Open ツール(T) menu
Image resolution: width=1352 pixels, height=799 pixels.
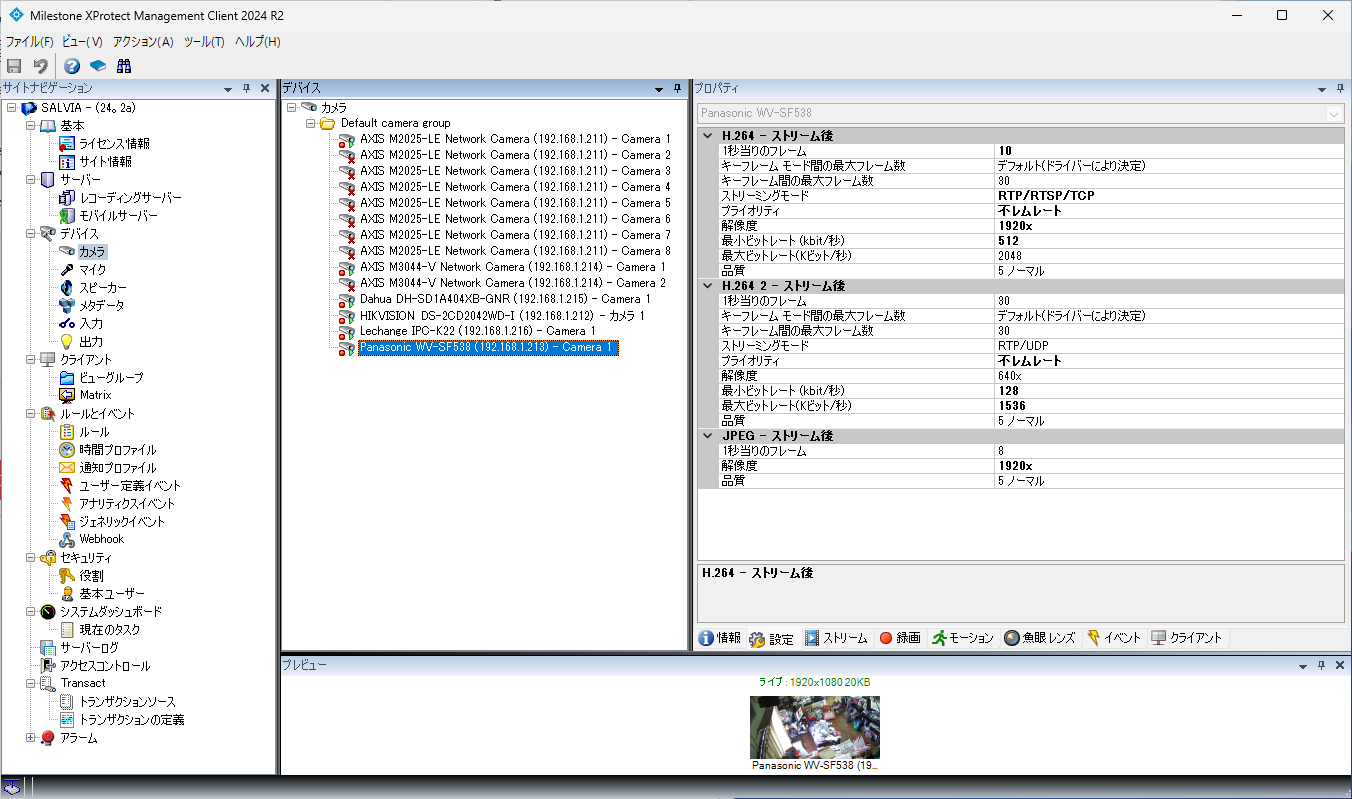204,42
